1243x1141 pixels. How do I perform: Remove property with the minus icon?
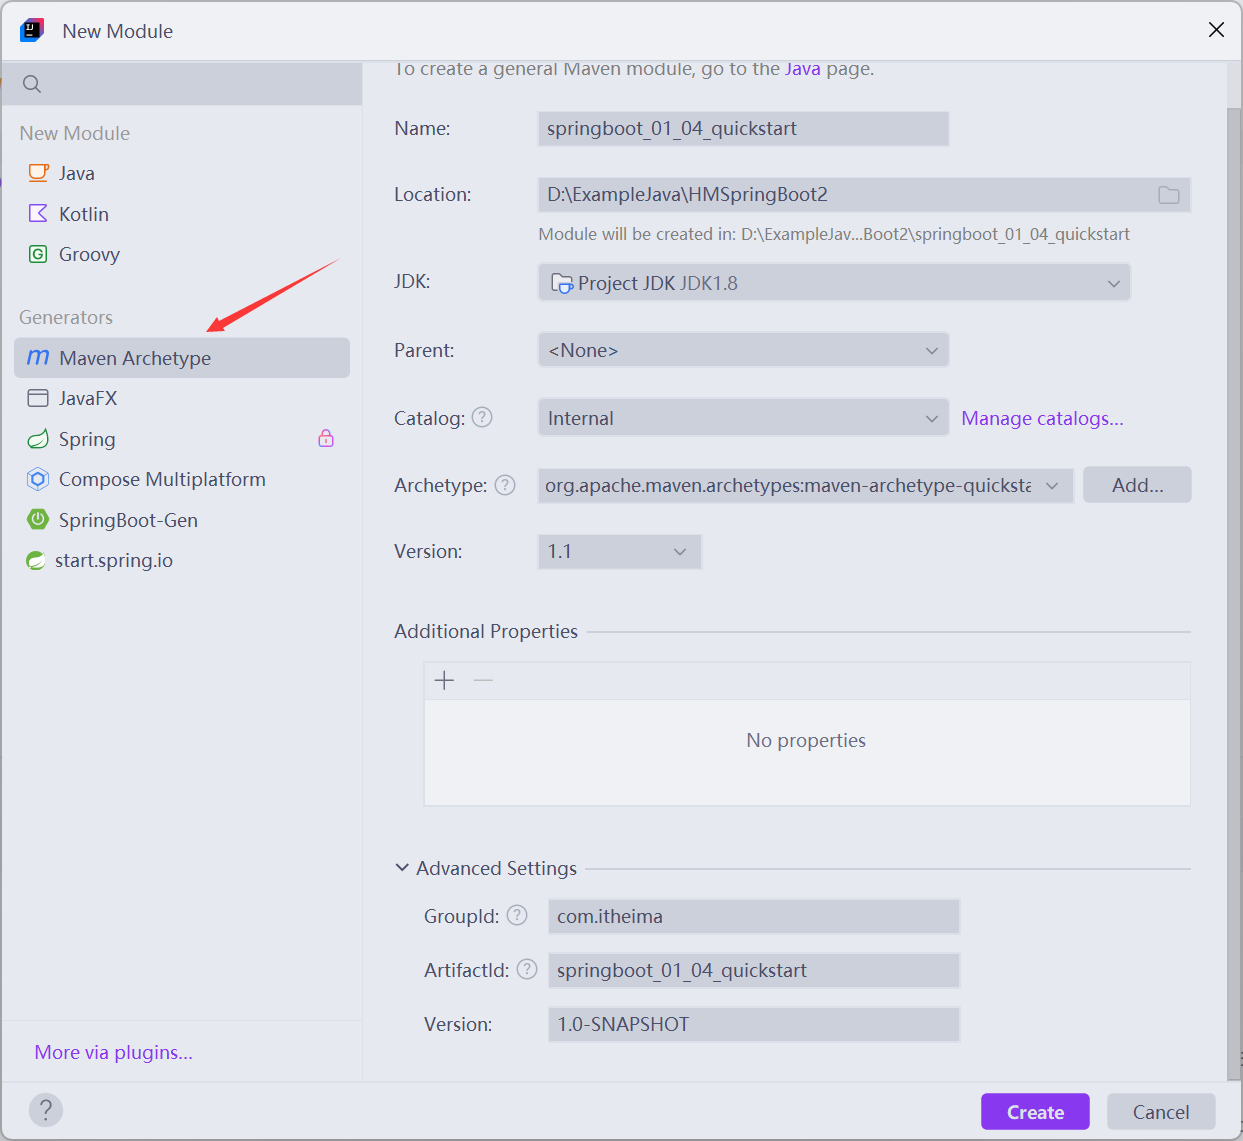click(484, 680)
